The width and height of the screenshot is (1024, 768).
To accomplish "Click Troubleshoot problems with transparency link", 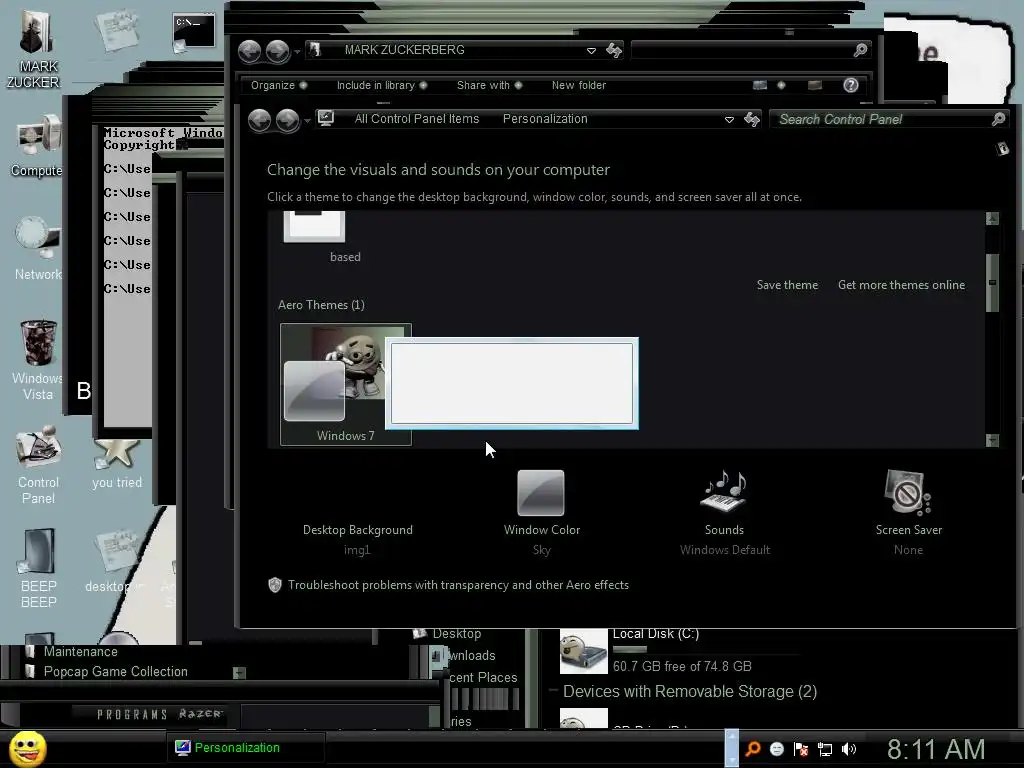I will [458, 585].
